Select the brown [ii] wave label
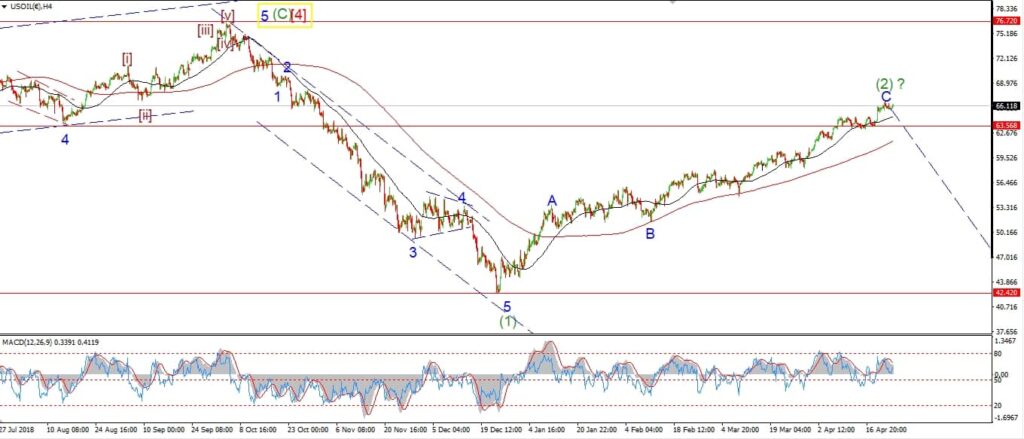 145,116
